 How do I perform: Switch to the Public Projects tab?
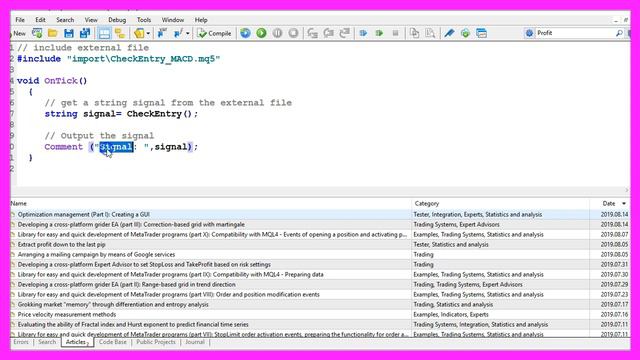coord(156,342)
